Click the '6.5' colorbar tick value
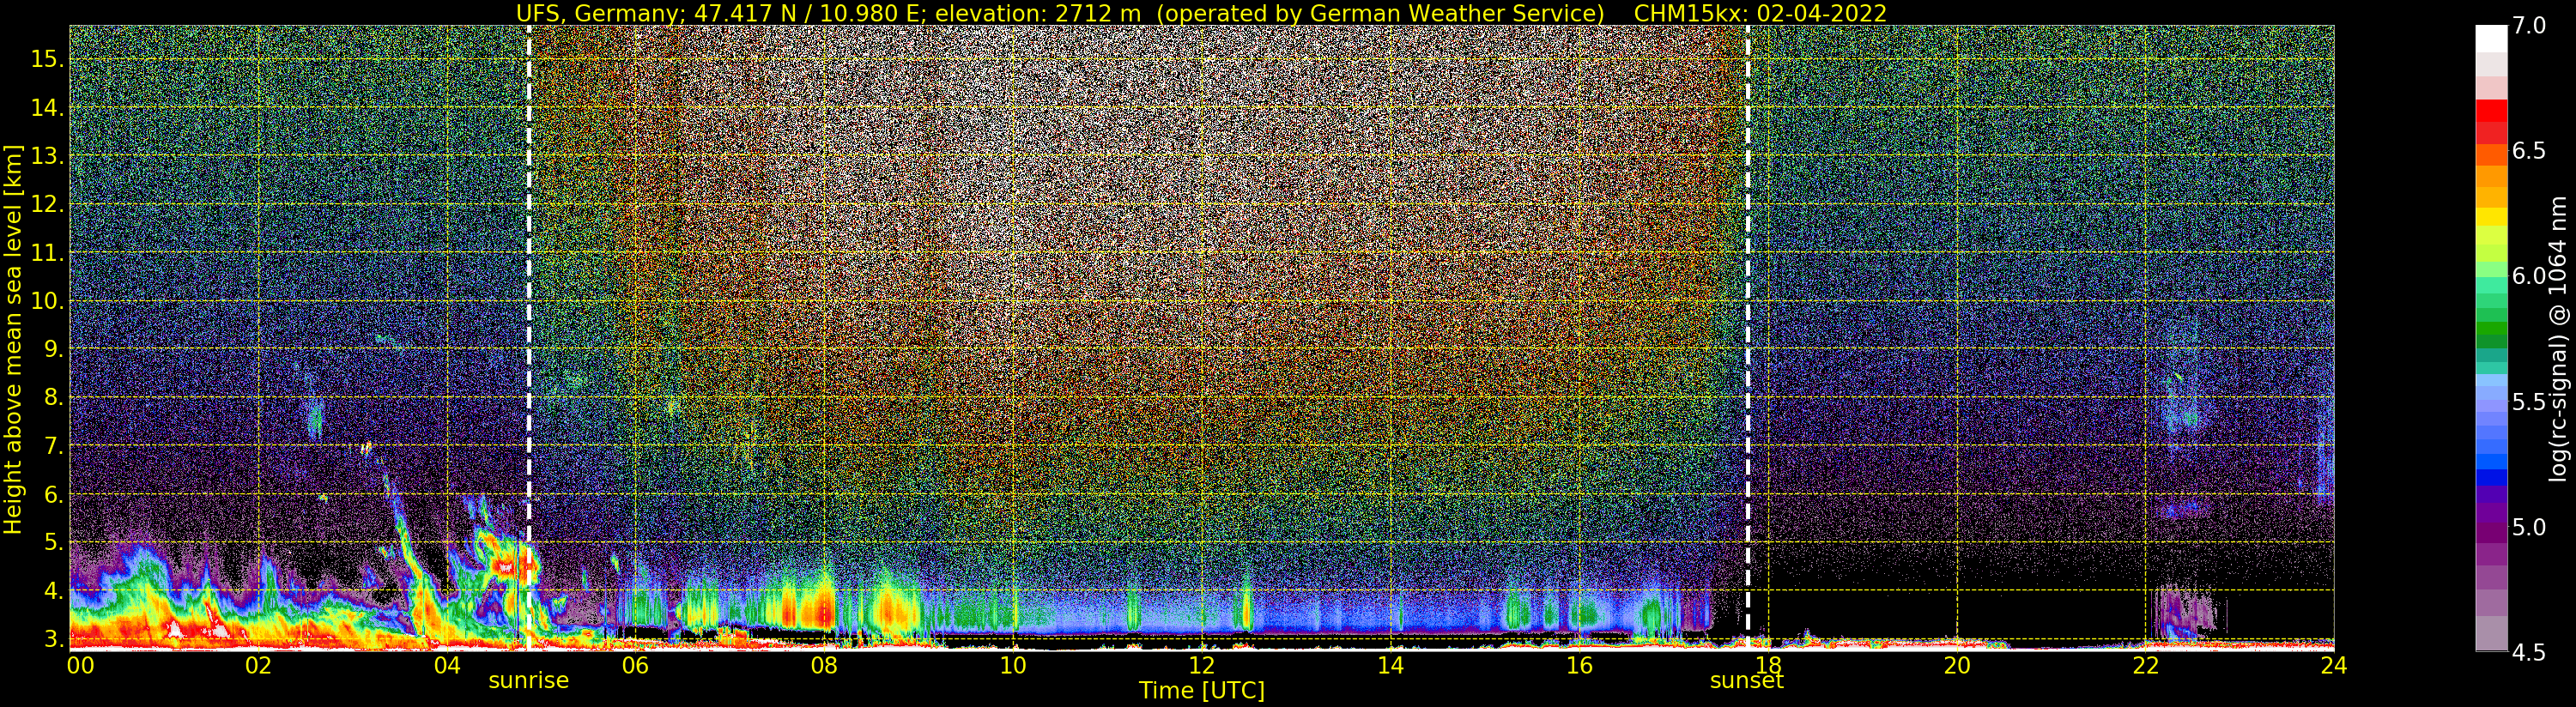Image resolution: width=2576 pixels, height=707 pixels. (x=2529, y=151)
